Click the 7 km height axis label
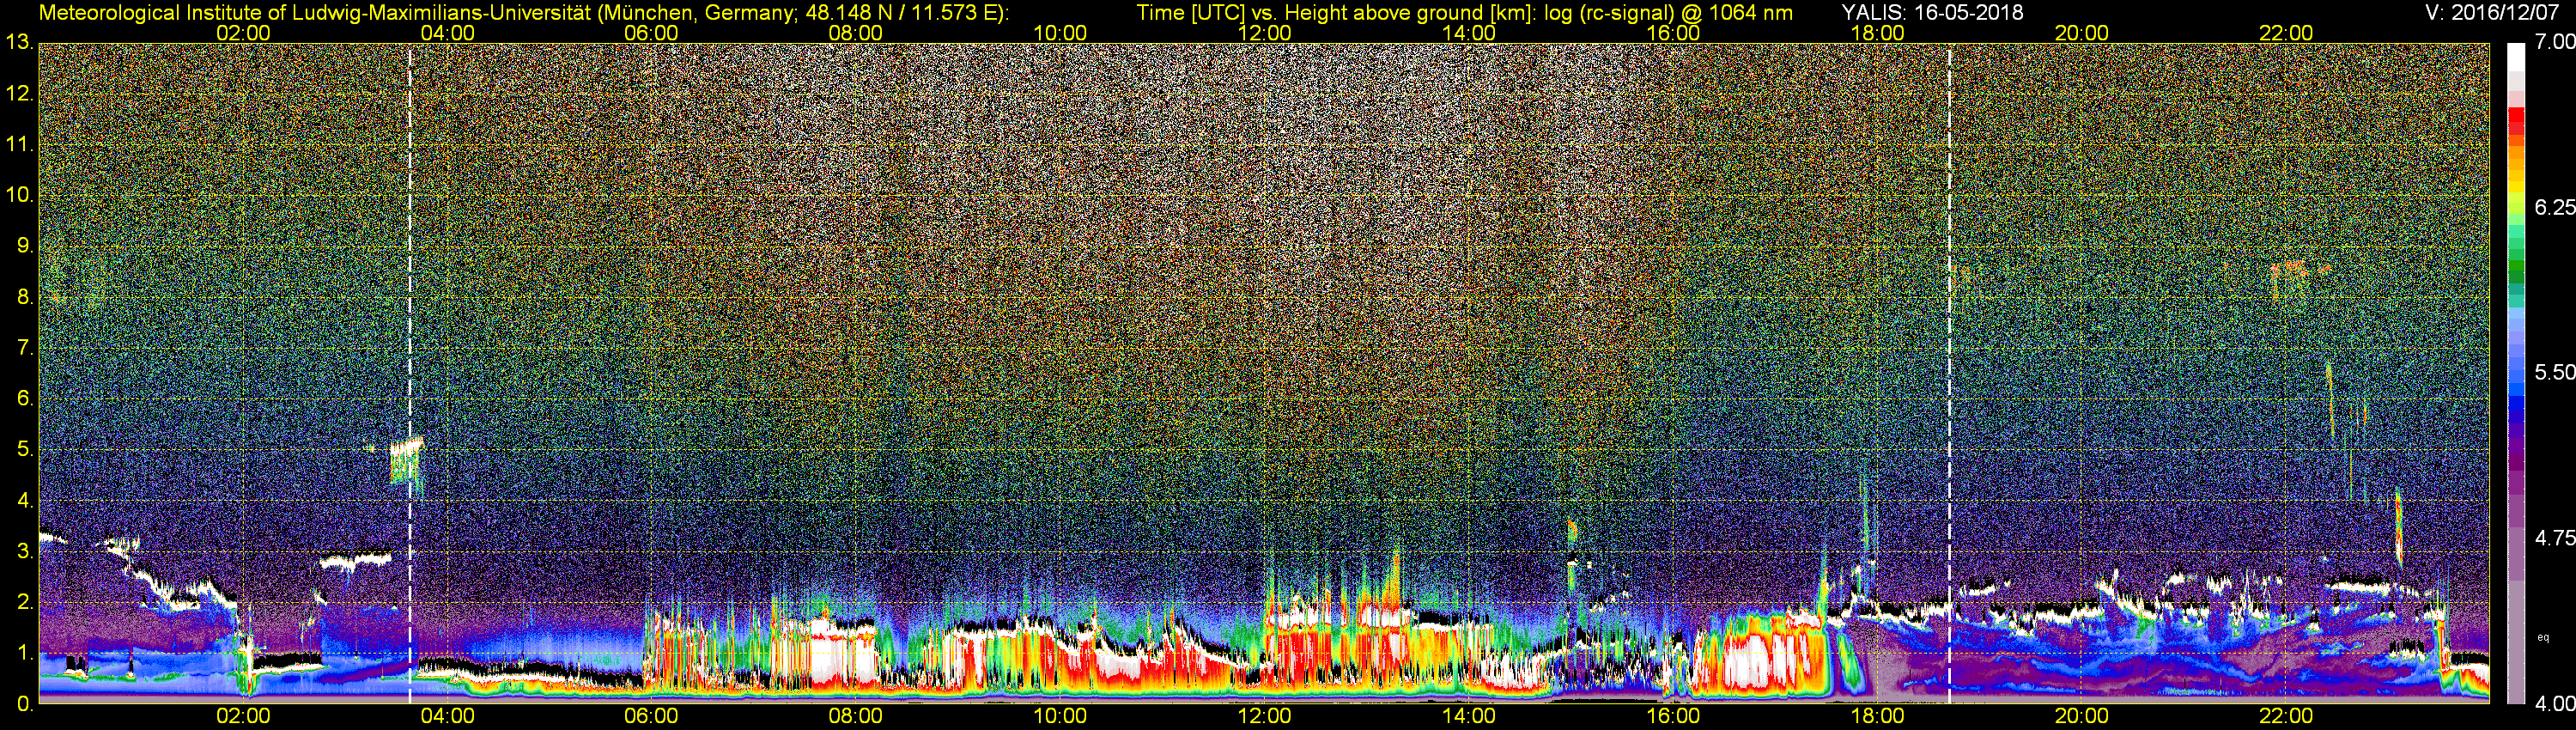The width and height of the screenshot is (2576, 730). coord(23,347)
